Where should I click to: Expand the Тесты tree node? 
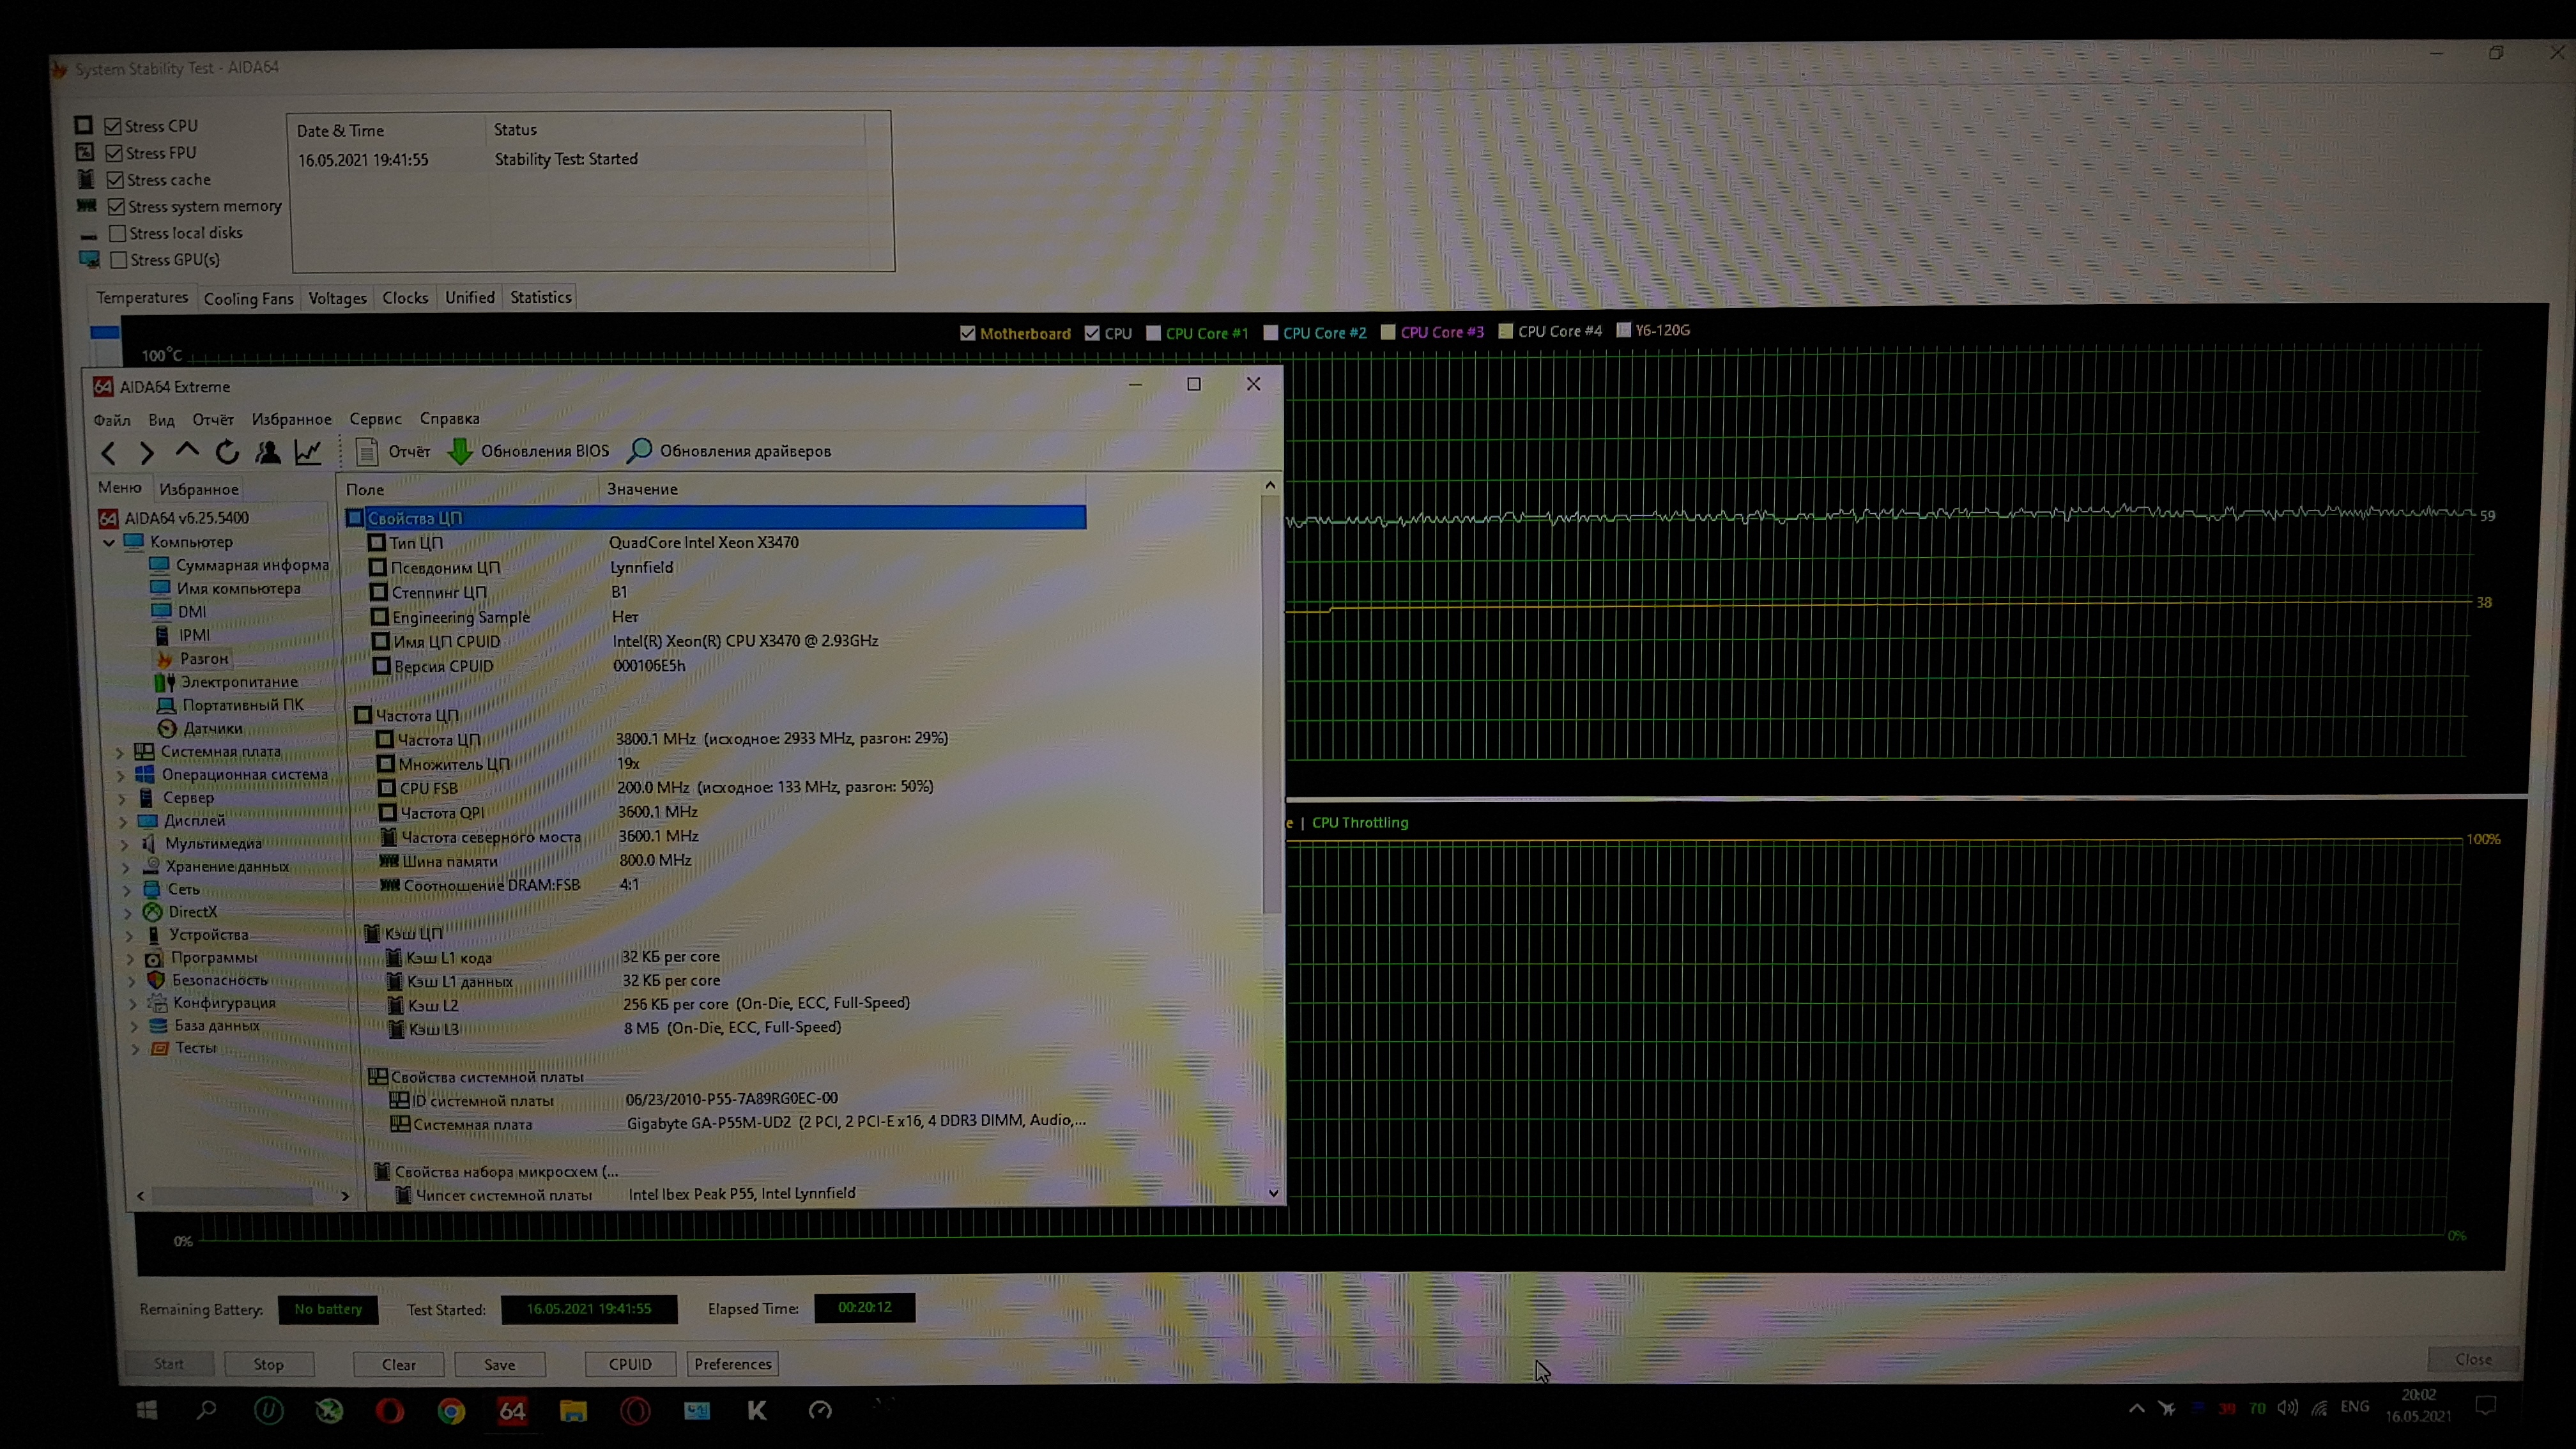click(134, 1048)
